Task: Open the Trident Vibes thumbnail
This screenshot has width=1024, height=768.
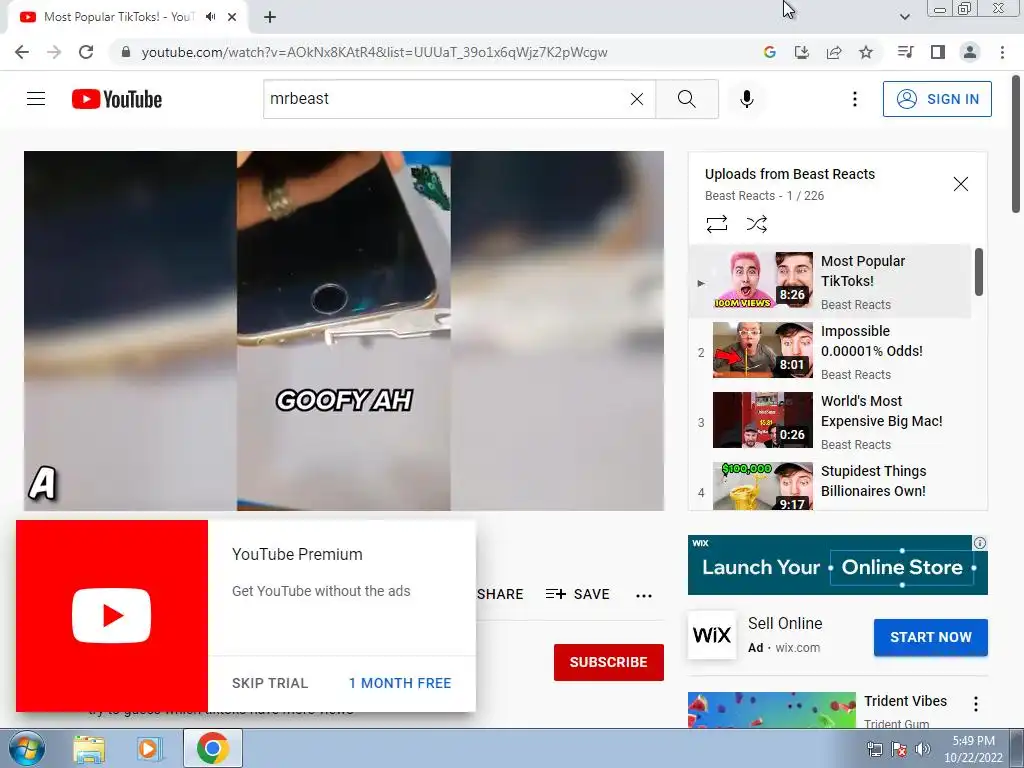Action: [771, 710]
